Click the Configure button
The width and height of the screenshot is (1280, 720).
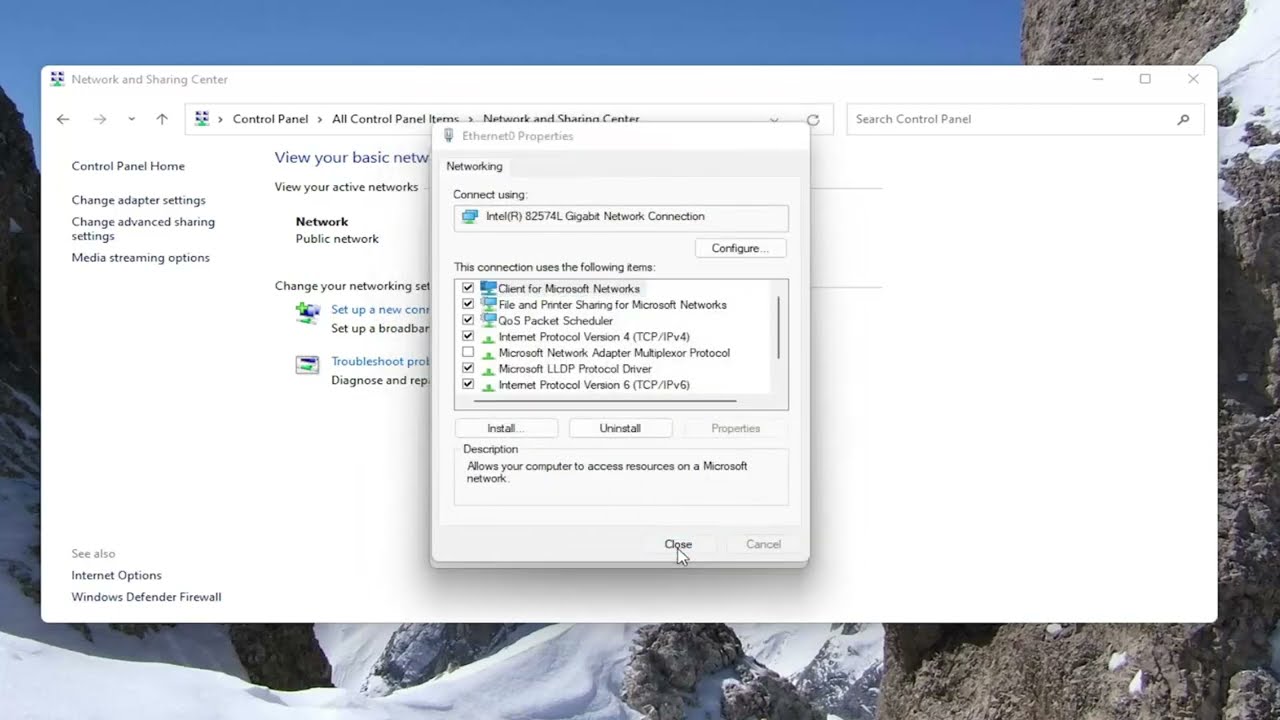pos(740,248)
